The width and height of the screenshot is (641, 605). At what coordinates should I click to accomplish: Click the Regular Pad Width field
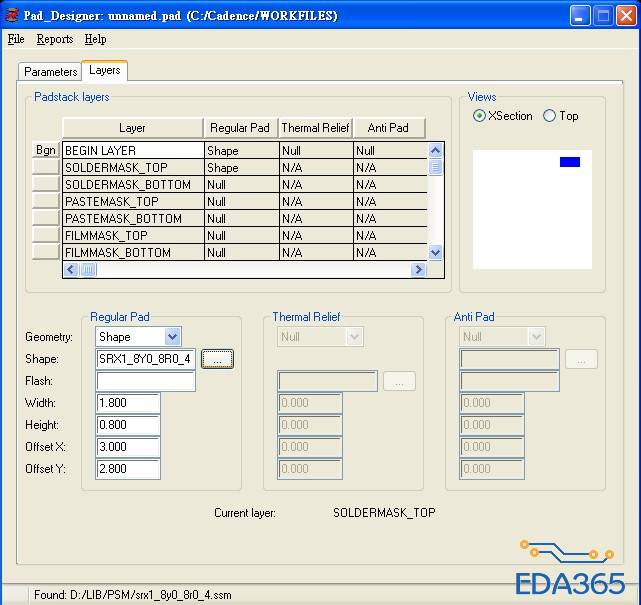point(128,403)
